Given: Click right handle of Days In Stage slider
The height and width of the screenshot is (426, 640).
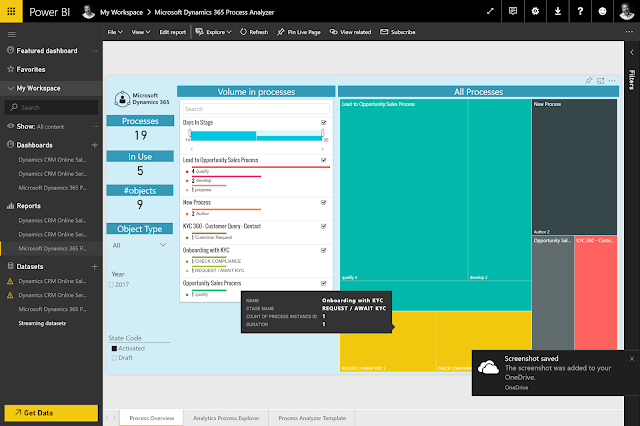Looking at the screenshot, I should click(x=322, y=133).
